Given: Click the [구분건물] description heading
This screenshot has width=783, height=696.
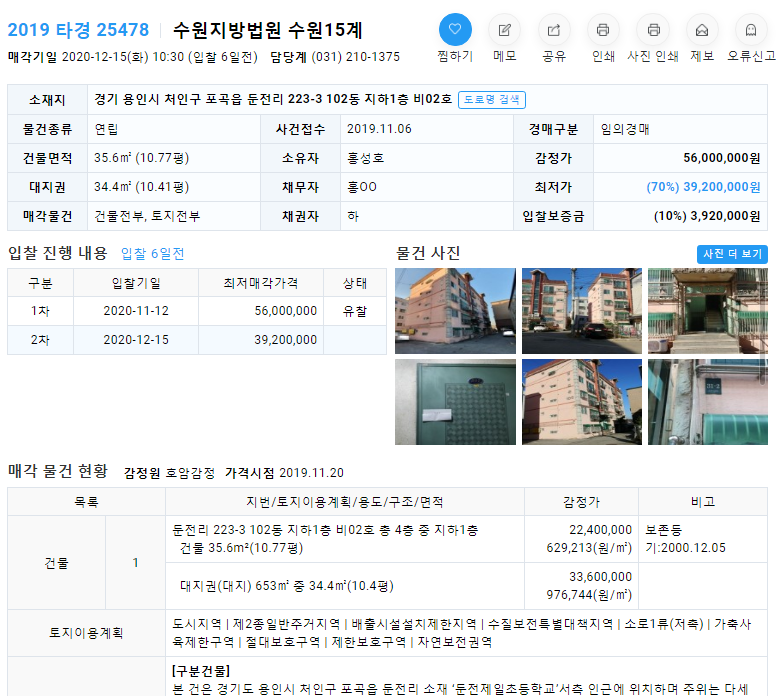Looking at the screenshot, I should pyautogui.click(x=201, y=671).
